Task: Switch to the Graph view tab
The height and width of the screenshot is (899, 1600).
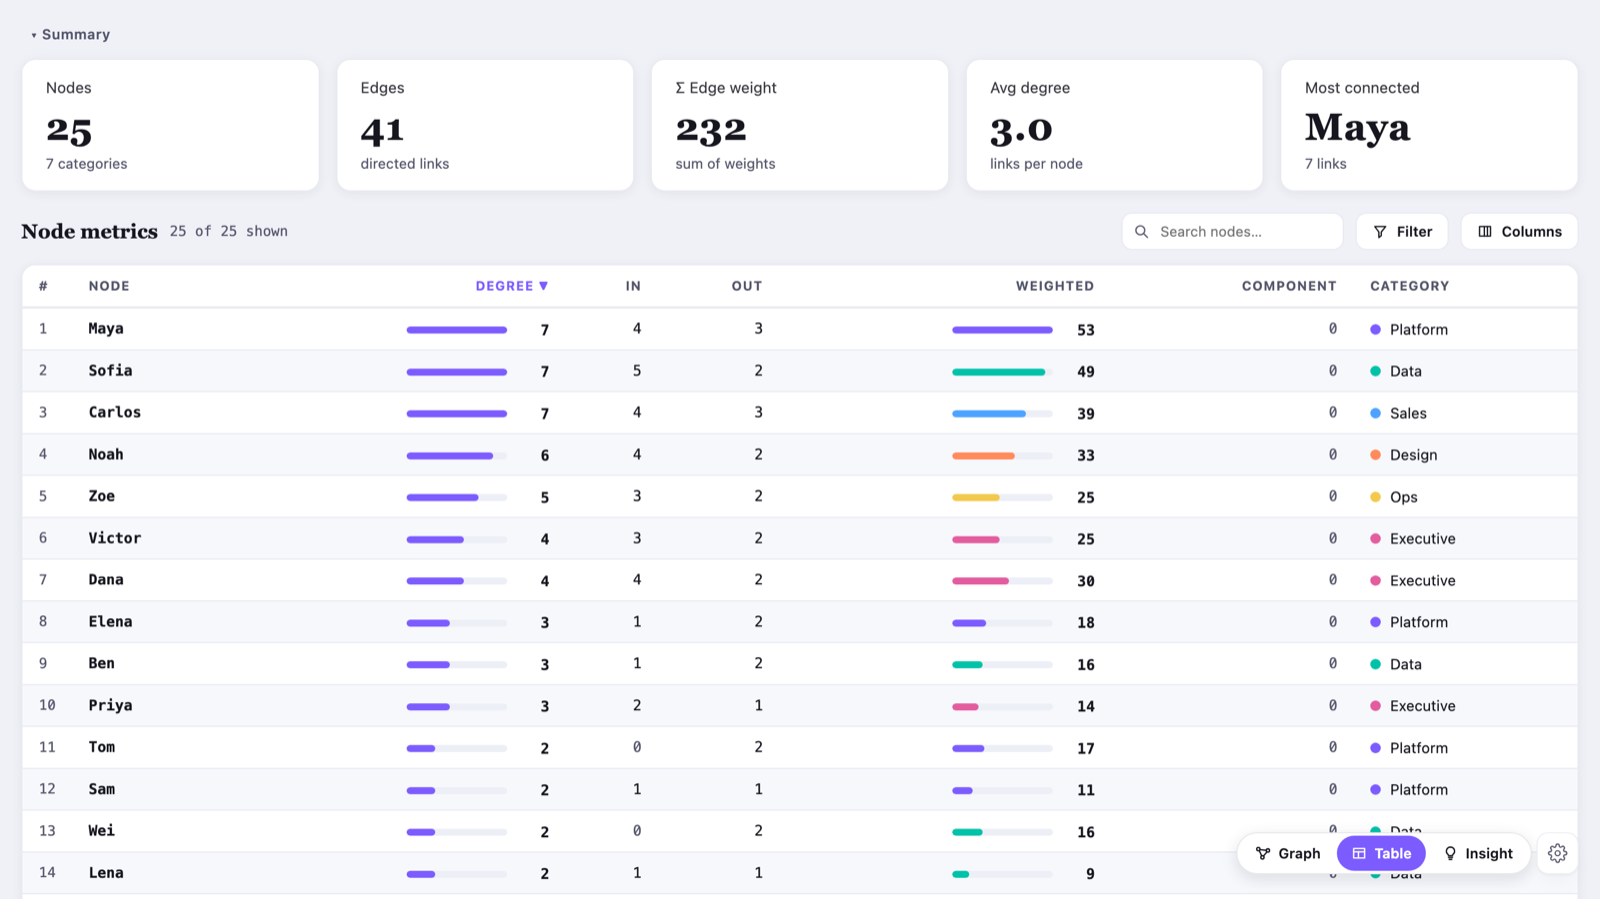Action: [x=1288, y=853]
